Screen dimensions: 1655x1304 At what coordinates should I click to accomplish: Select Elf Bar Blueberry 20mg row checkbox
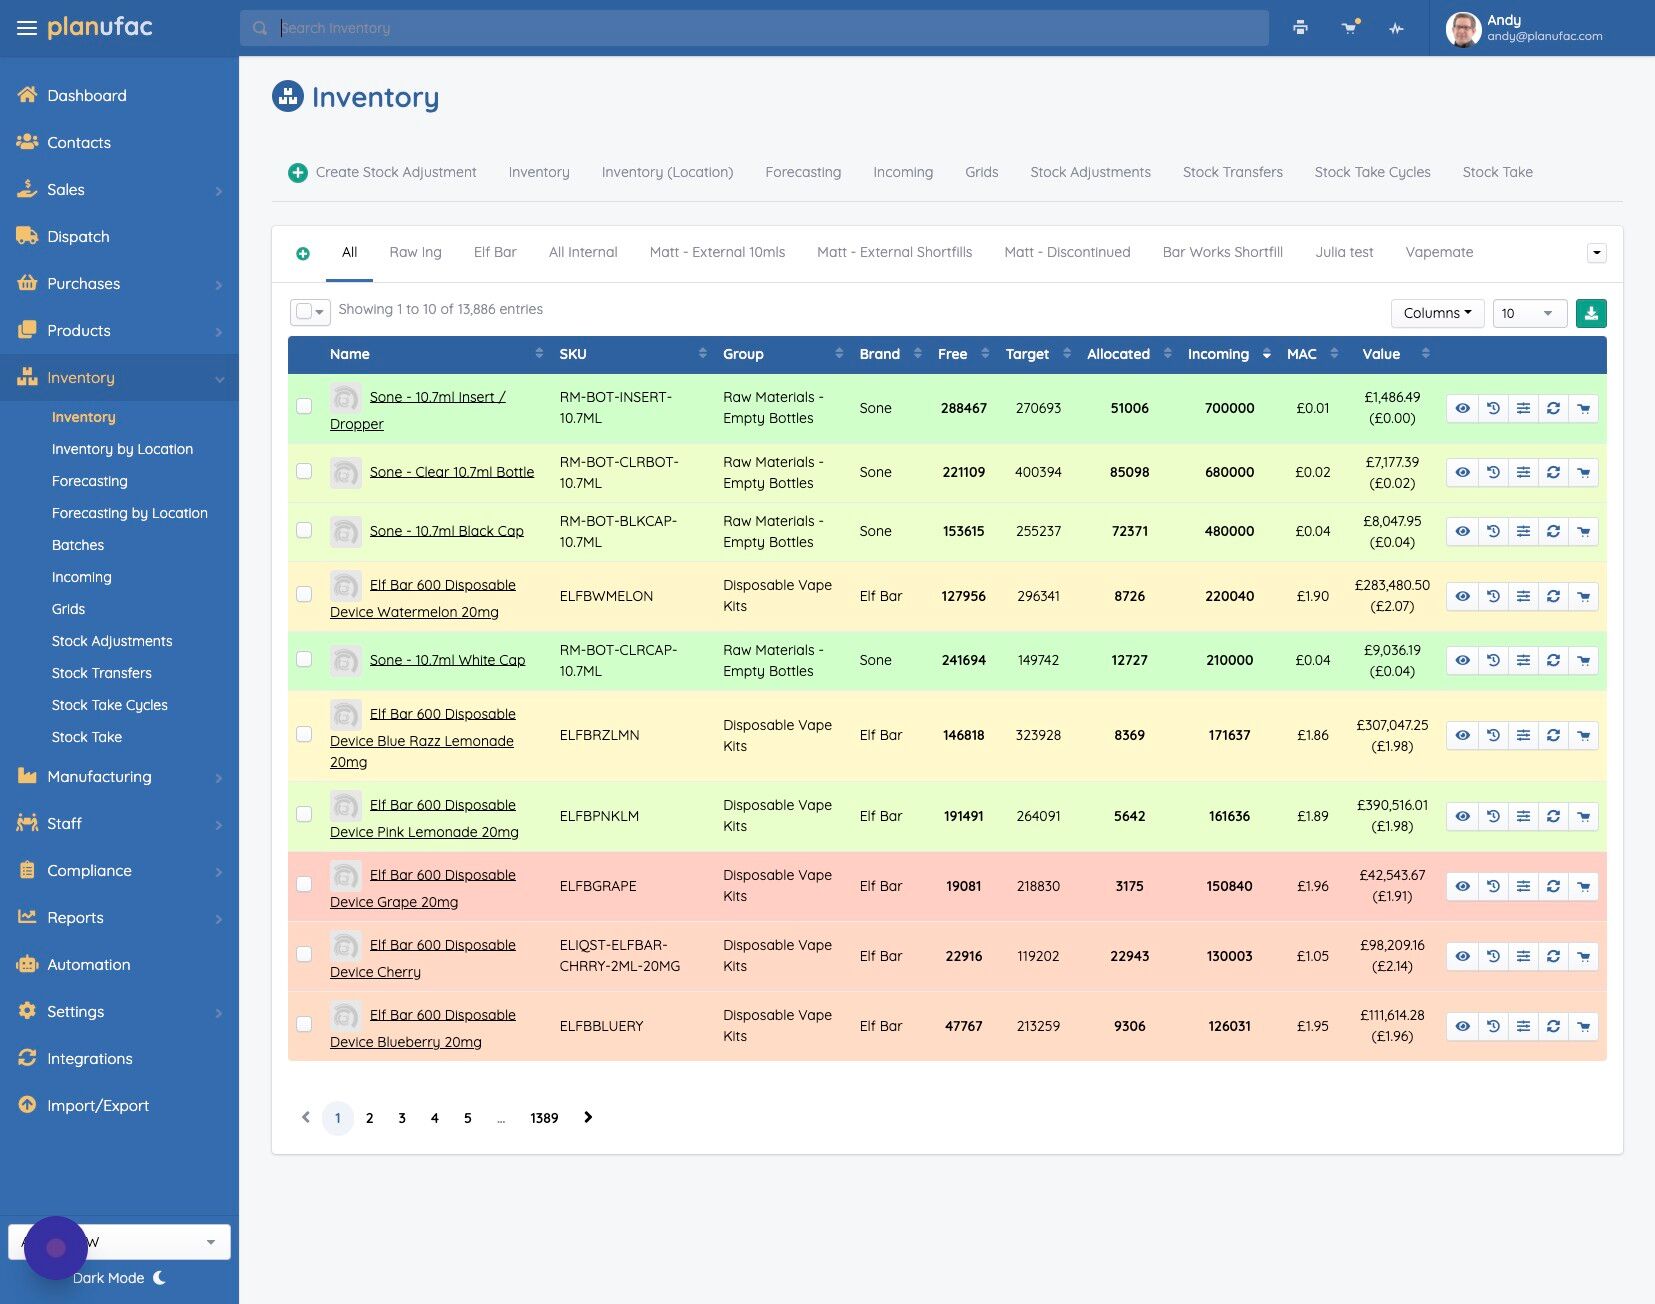[x=304, y=1024]
